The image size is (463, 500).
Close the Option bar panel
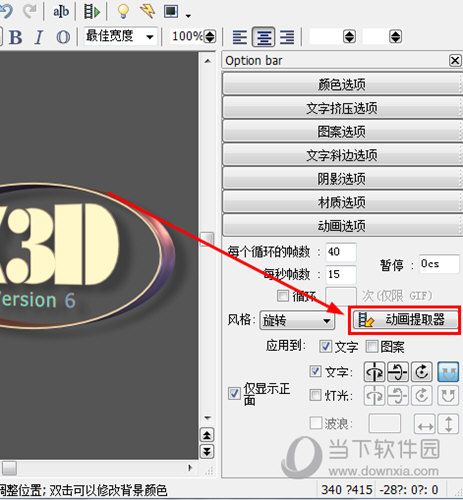pyautogui.click(x=455, y=61)
